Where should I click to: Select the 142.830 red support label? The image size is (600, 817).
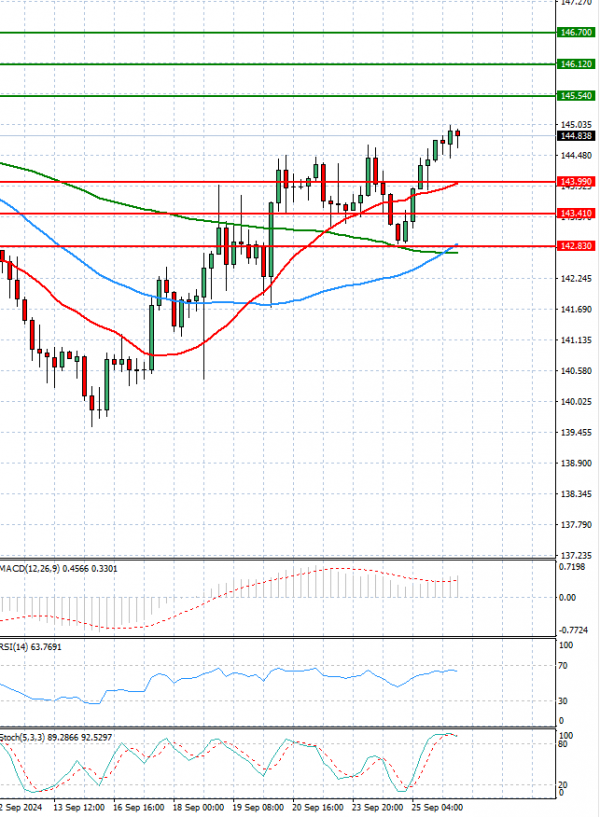point(576,246)
